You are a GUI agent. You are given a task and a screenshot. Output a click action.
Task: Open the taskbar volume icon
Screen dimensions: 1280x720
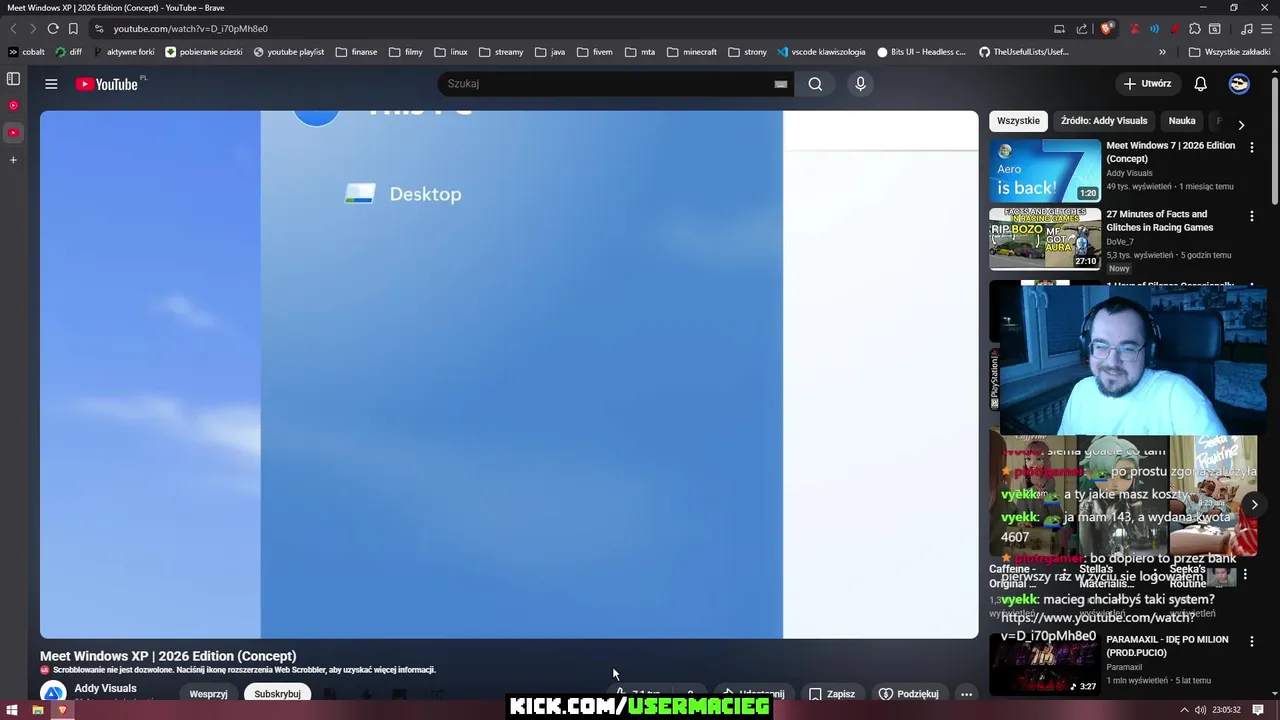pyautogui.click(x=1200, y=710)
